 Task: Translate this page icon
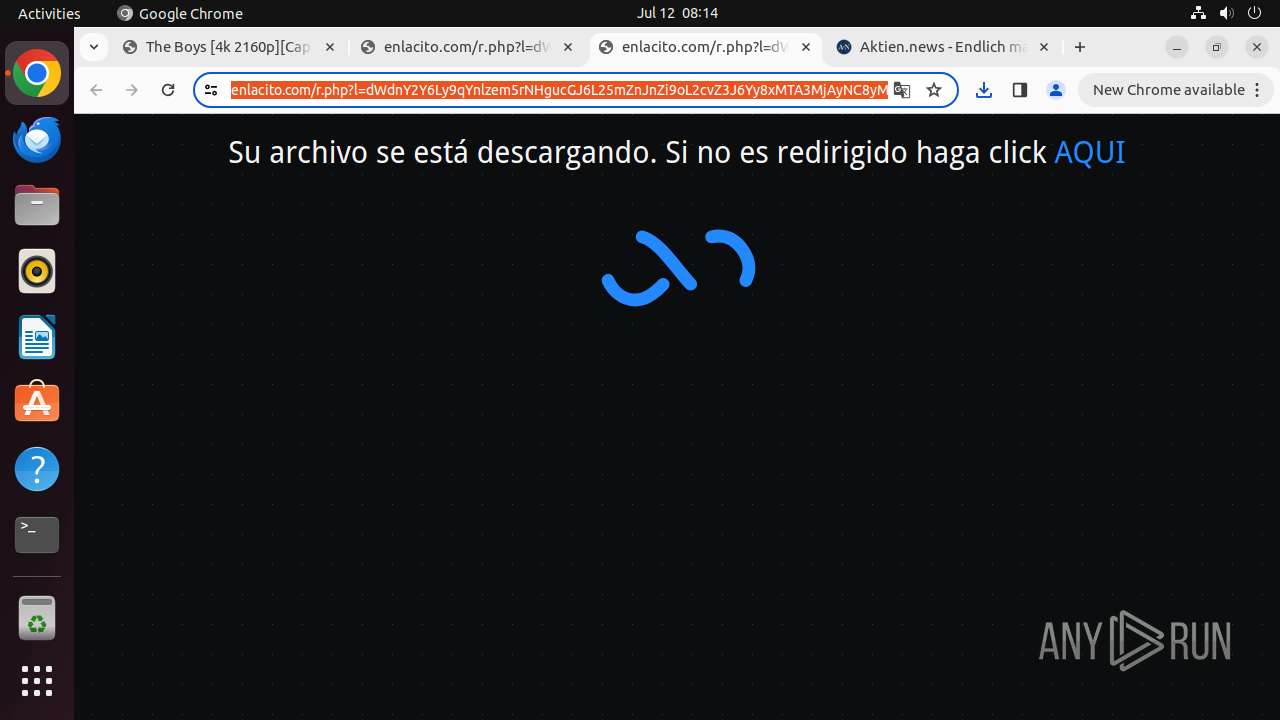coord(902,90)
